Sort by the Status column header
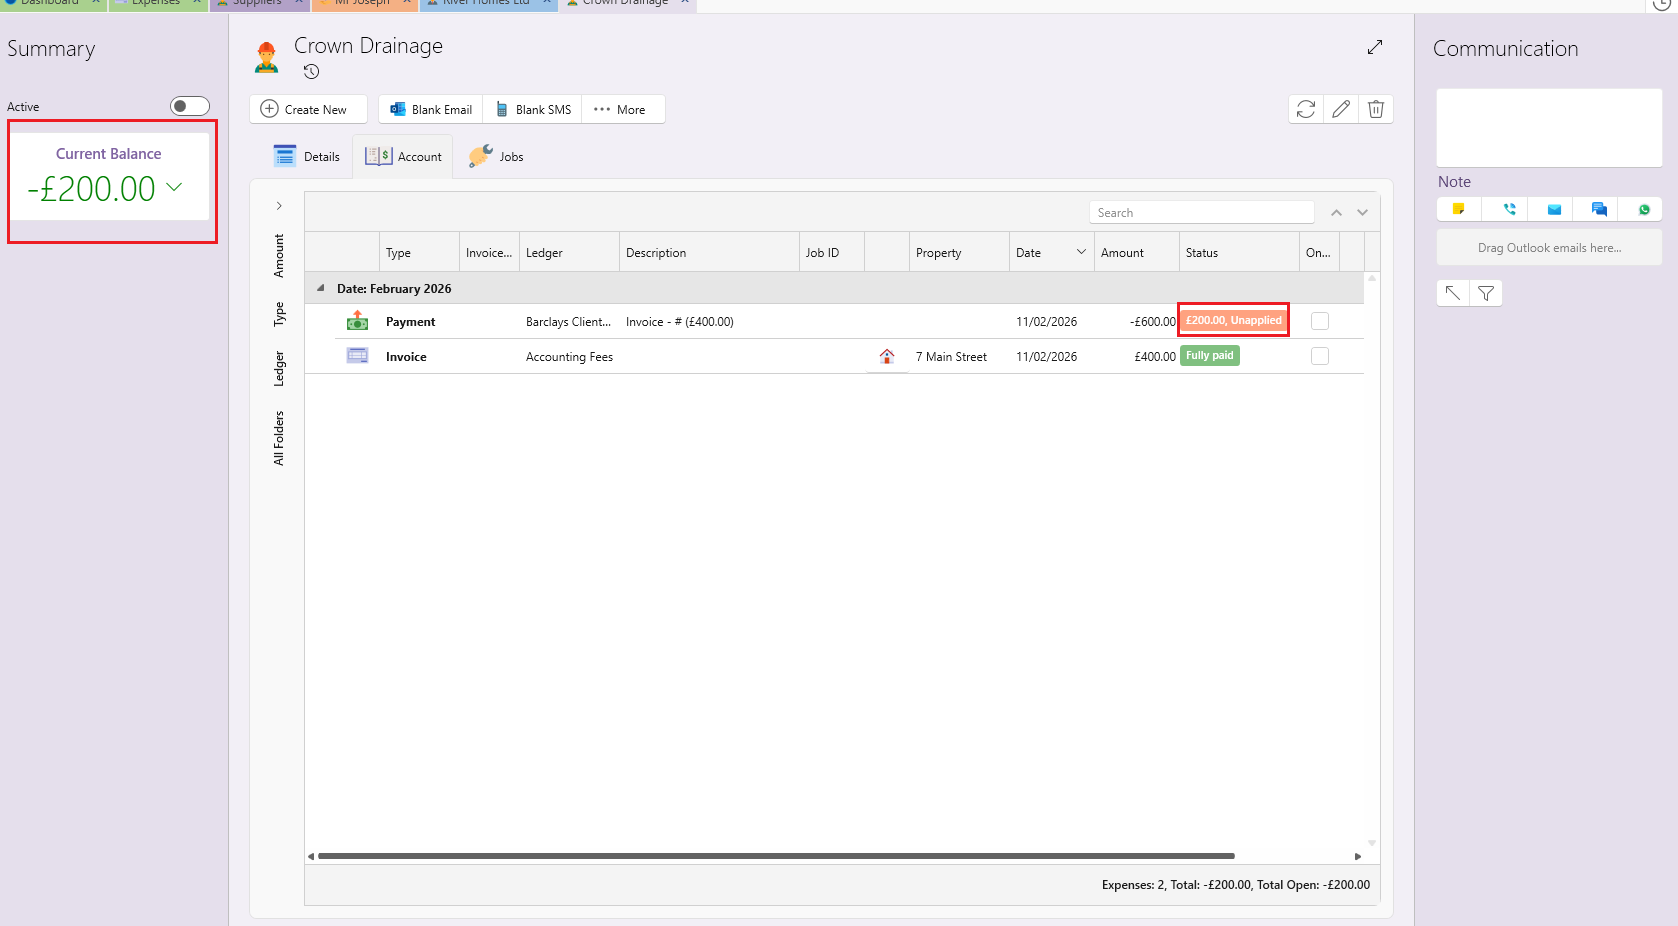 tap(1240, 253)
